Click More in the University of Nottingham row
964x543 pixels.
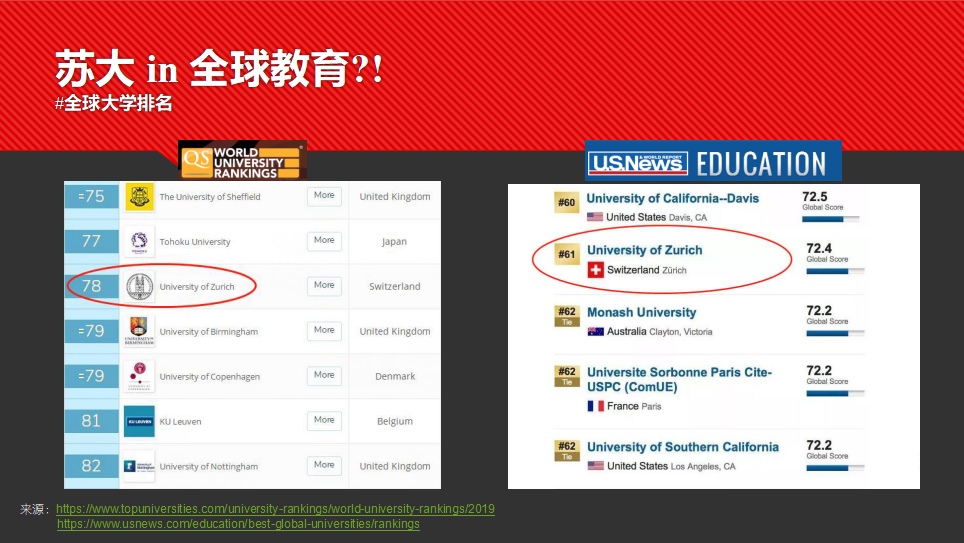coord(324,465)
